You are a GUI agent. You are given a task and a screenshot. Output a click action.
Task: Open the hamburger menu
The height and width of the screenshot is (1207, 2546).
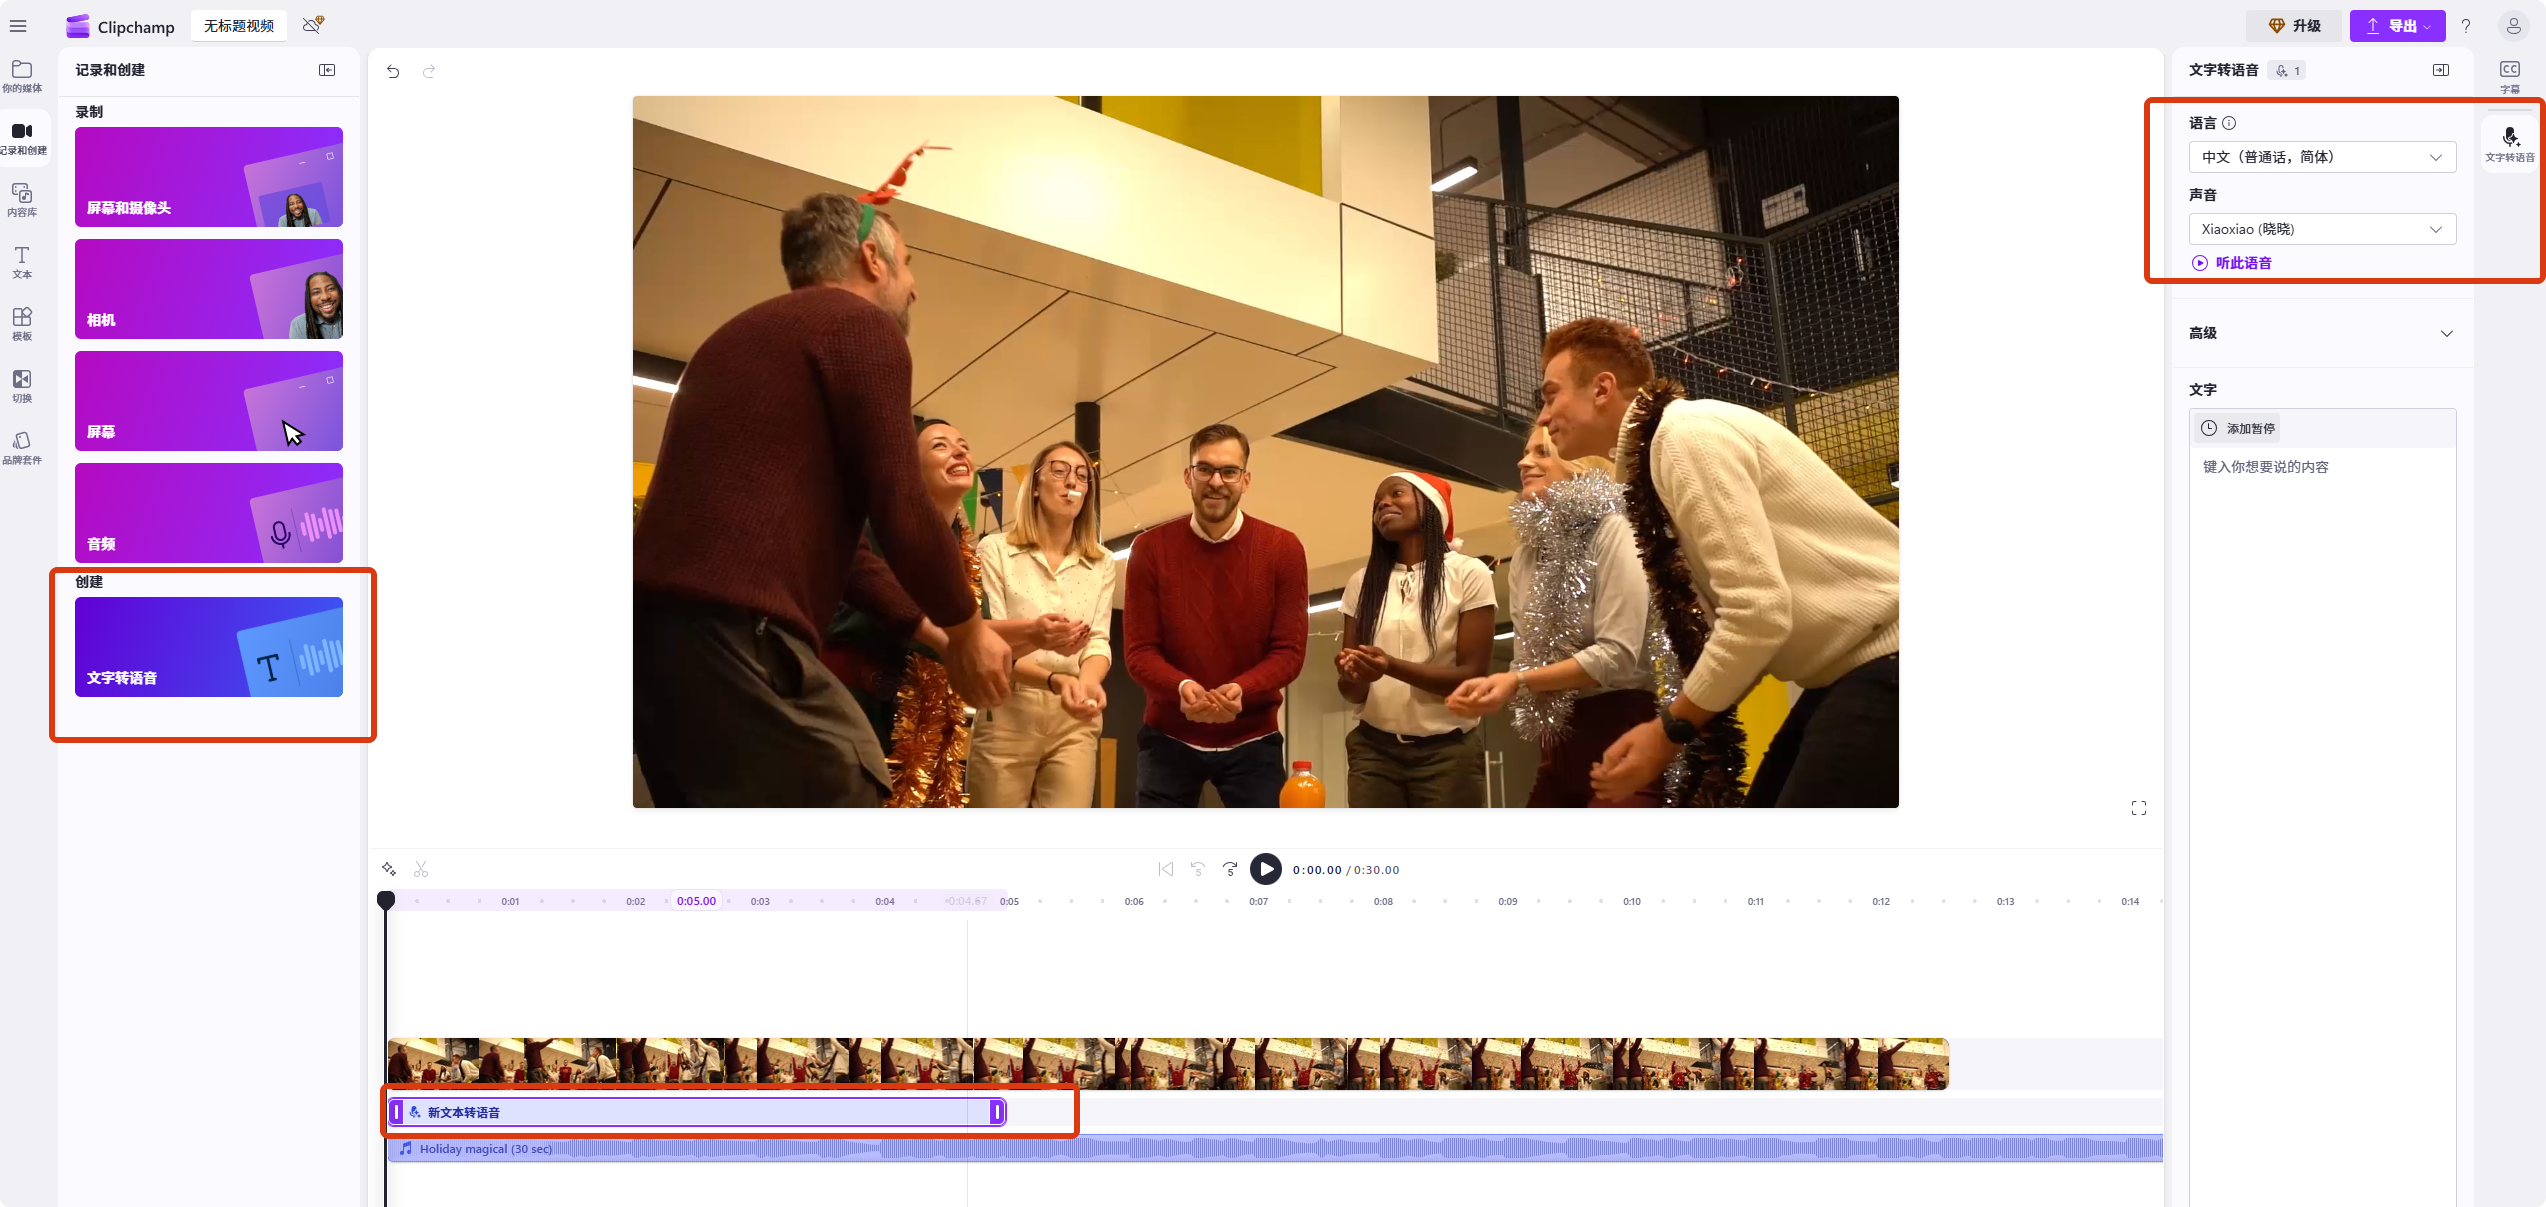point(18,26)
